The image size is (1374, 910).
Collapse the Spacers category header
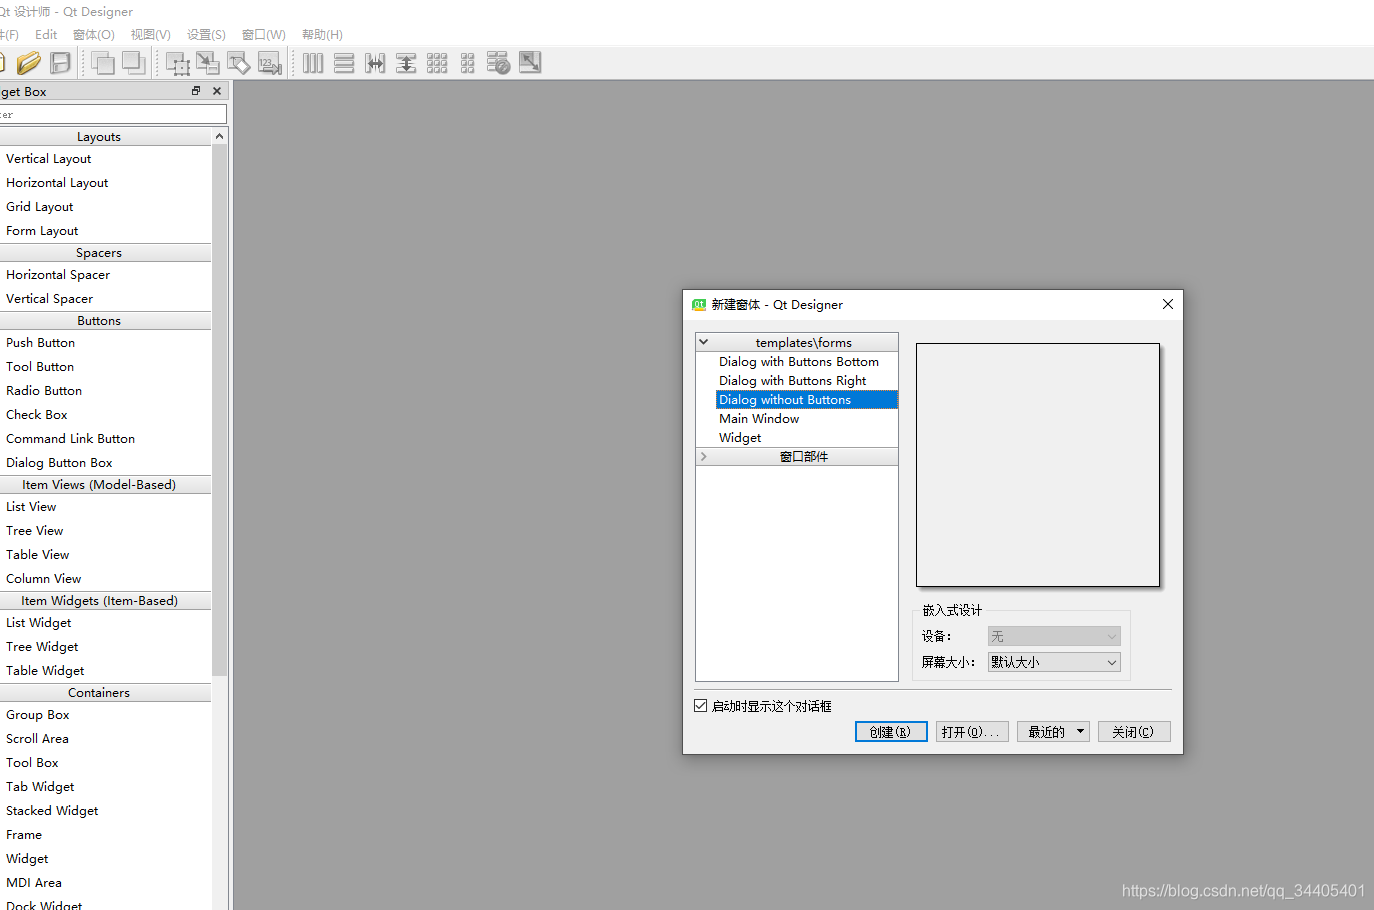[105, 253]
